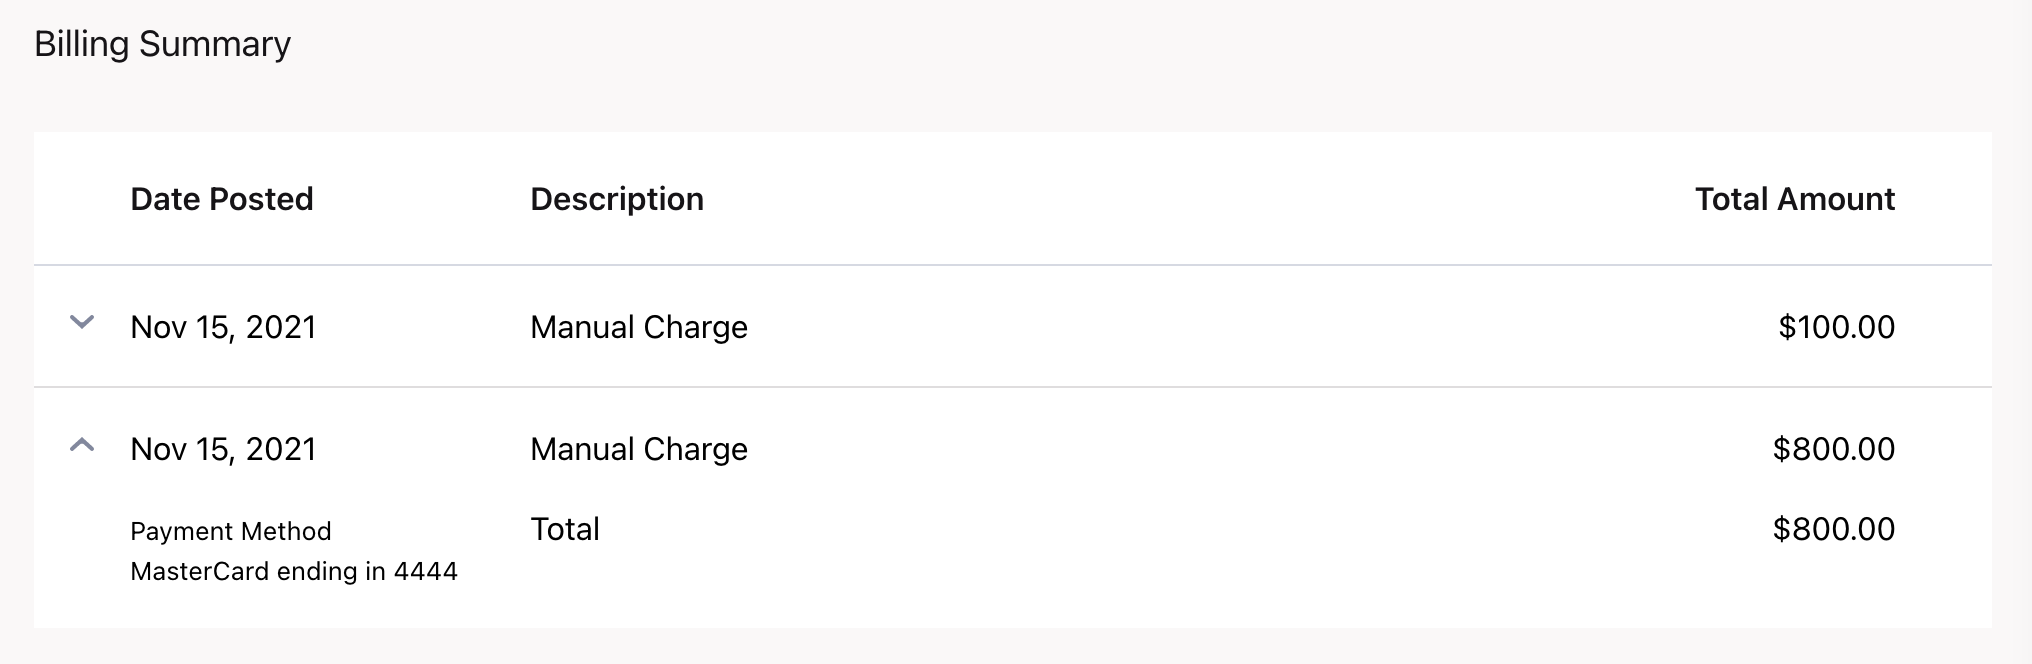Image resolution: width=2032 pixels, height=664 pixels.
Task: Click Manual Charge description in $800.00 row
Action: (639, 449)
